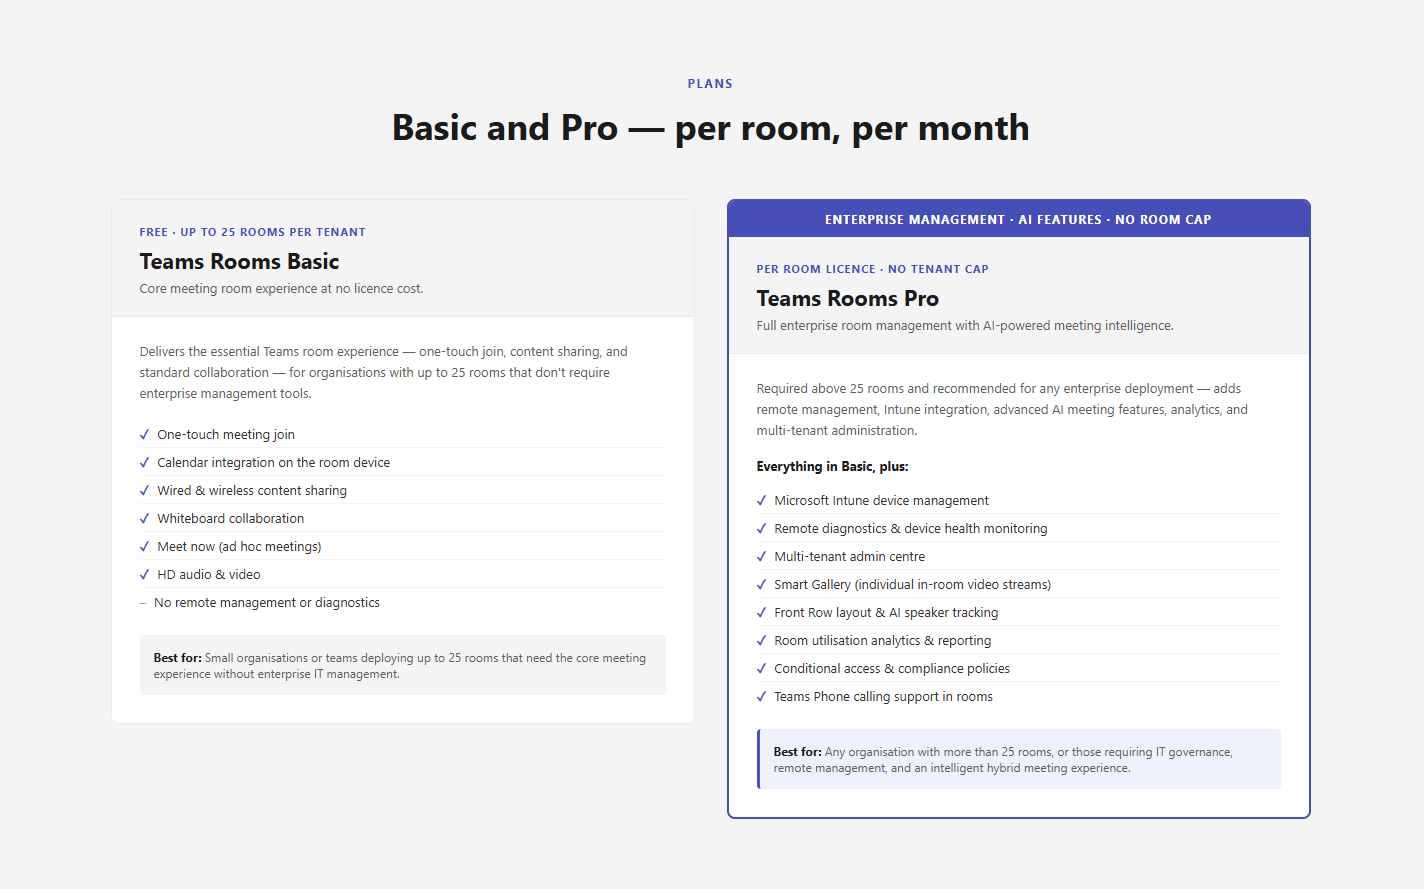The image size is (1424, 889).
Task: Click the checkmark beside Multi-tenant admin centre
Action: [x=762, y=557]
